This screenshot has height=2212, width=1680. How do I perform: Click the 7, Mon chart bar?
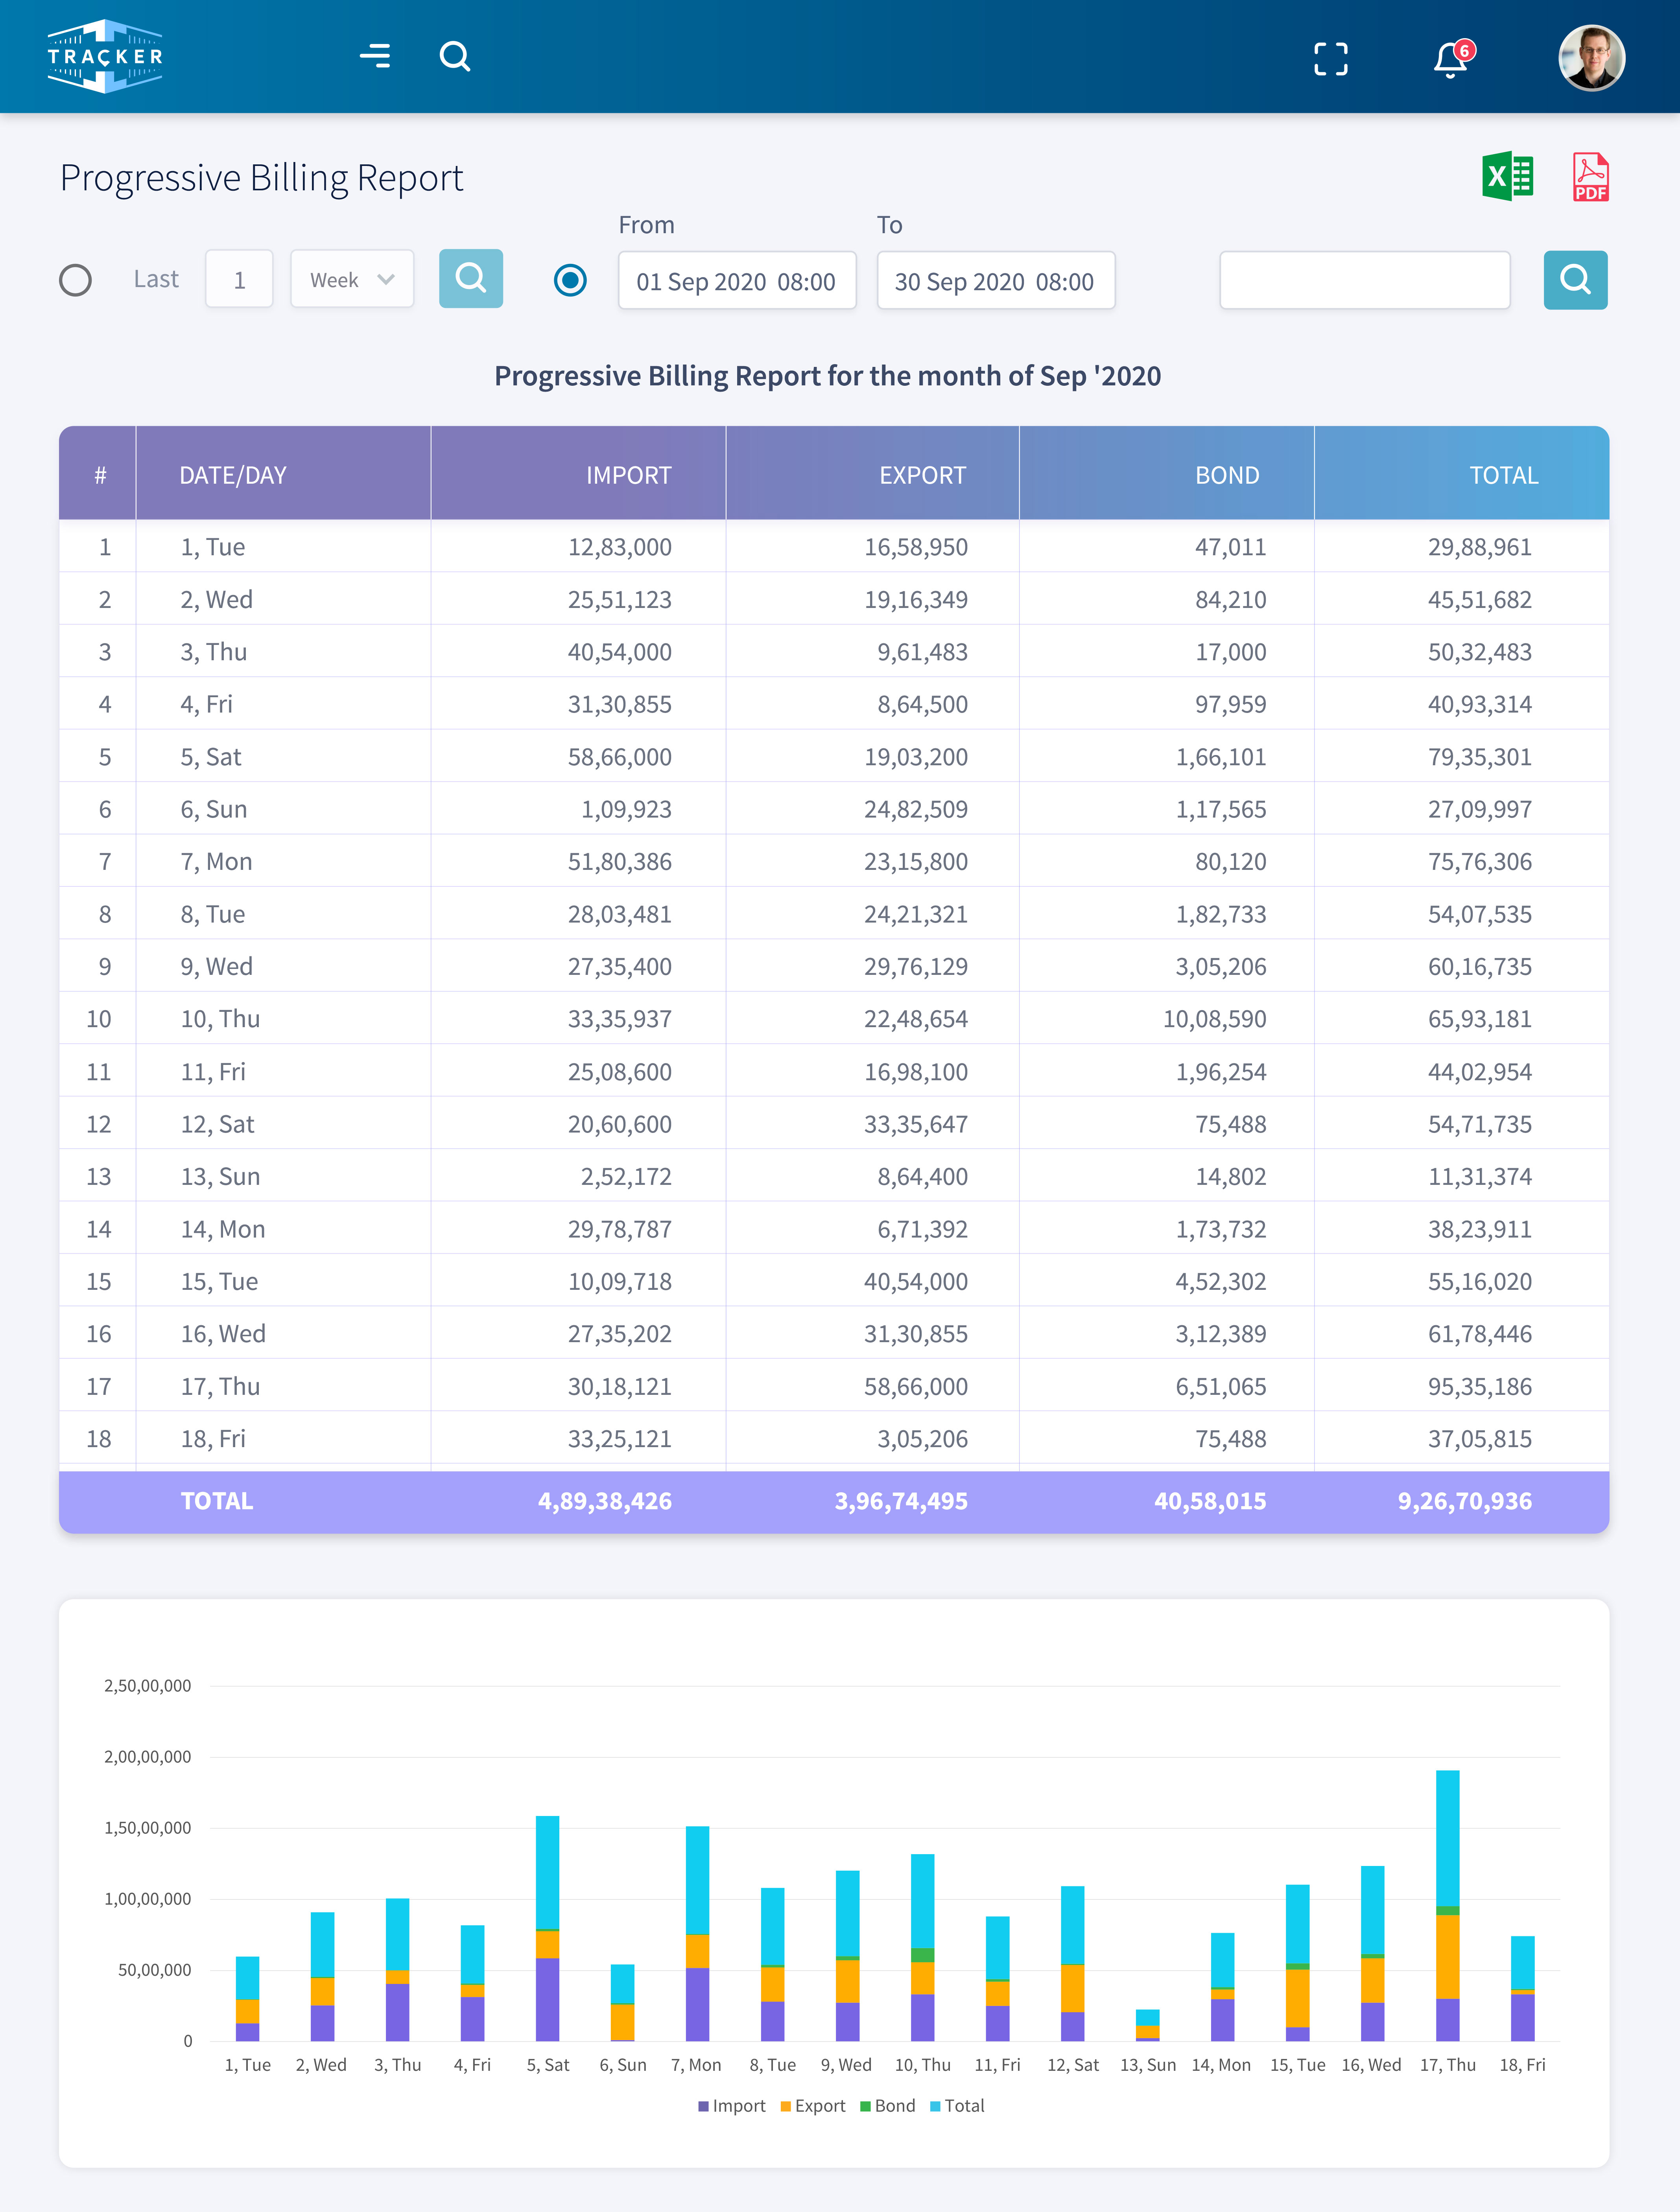click(x=697, y=1933)
